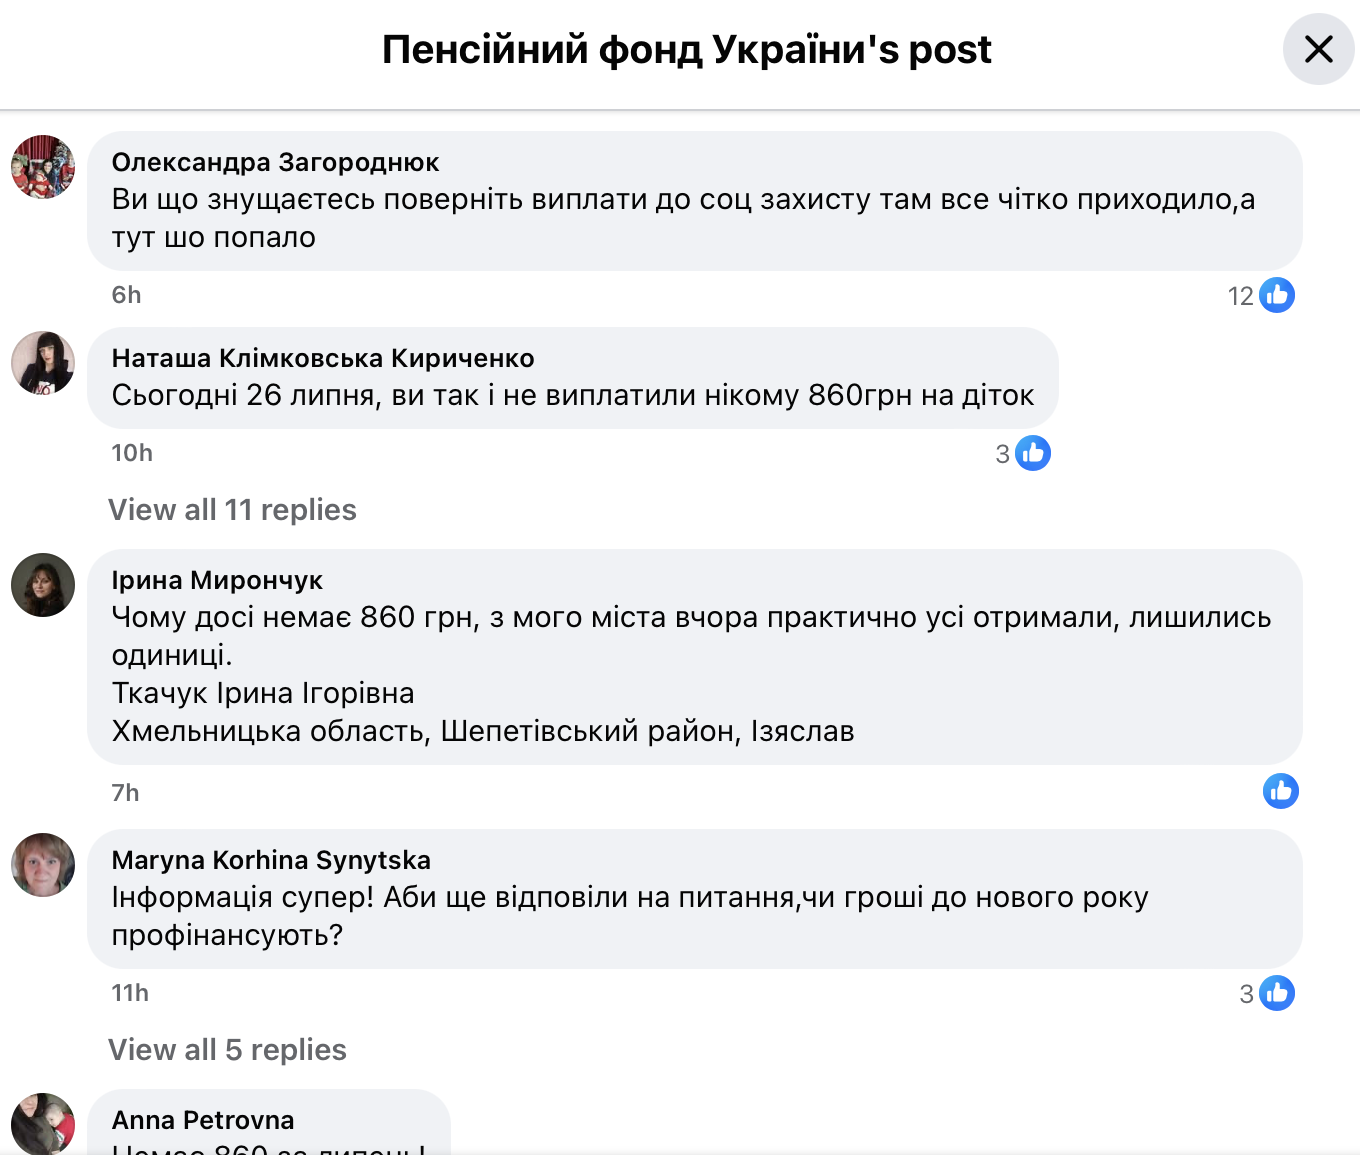This screenshot has height=1155, width=1360.
Task: Open Олександра Загороднюк's profile name link
Action: [275, 162]
